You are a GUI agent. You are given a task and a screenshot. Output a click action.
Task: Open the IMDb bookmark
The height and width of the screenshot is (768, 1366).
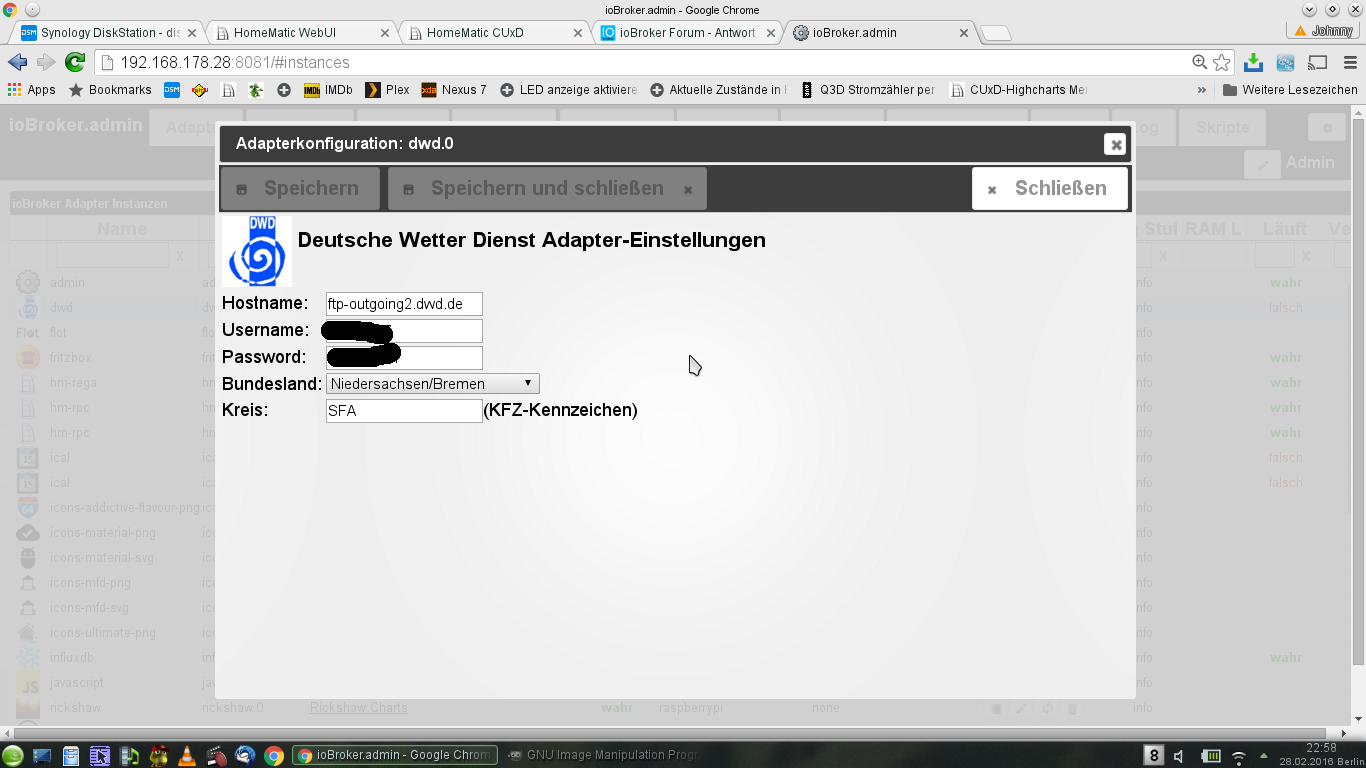point(328,90)
